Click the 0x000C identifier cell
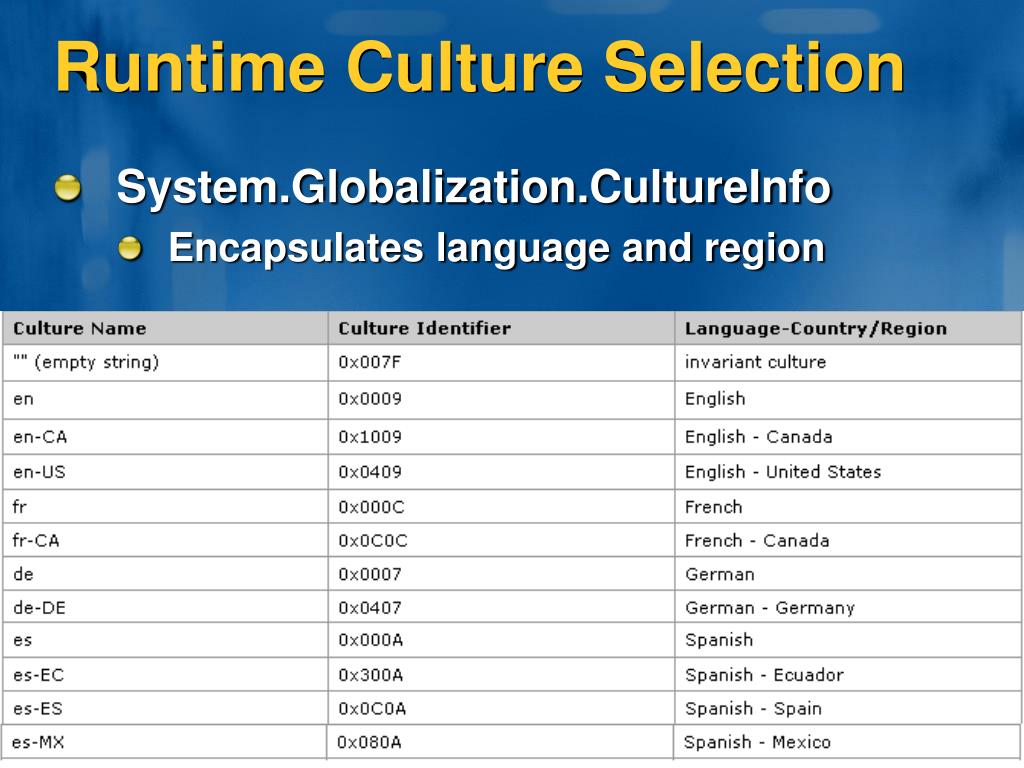Screen dimensions: 1024x768 [x=502, y=507]
